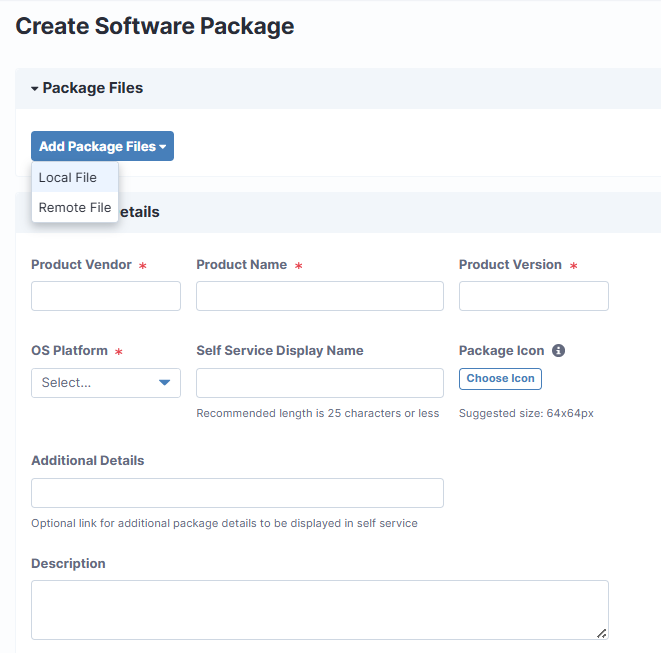The height and width of the screenshot is (653, 661).
Task: Toggle the partially hidden Package Details header
Action: [x=138, y=212]
